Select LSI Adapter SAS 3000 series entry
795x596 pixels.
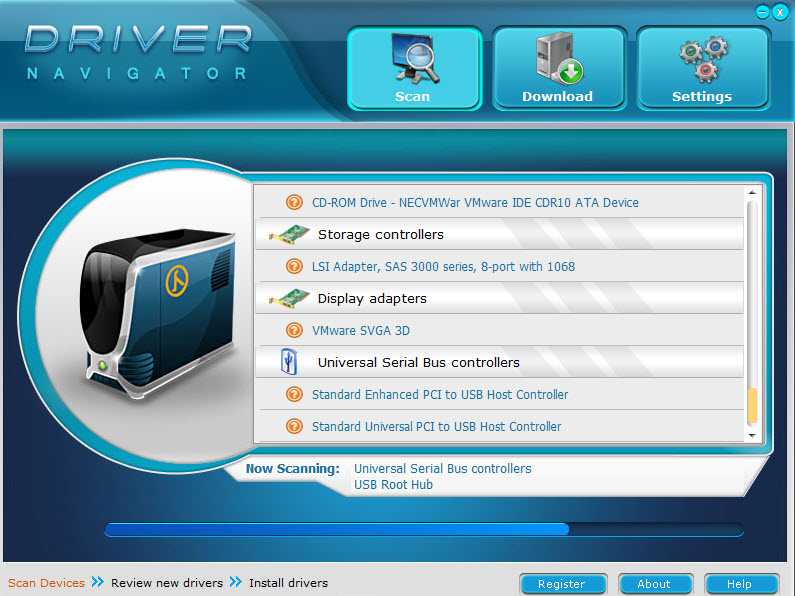pyautogui.click(x=499, y=266)
